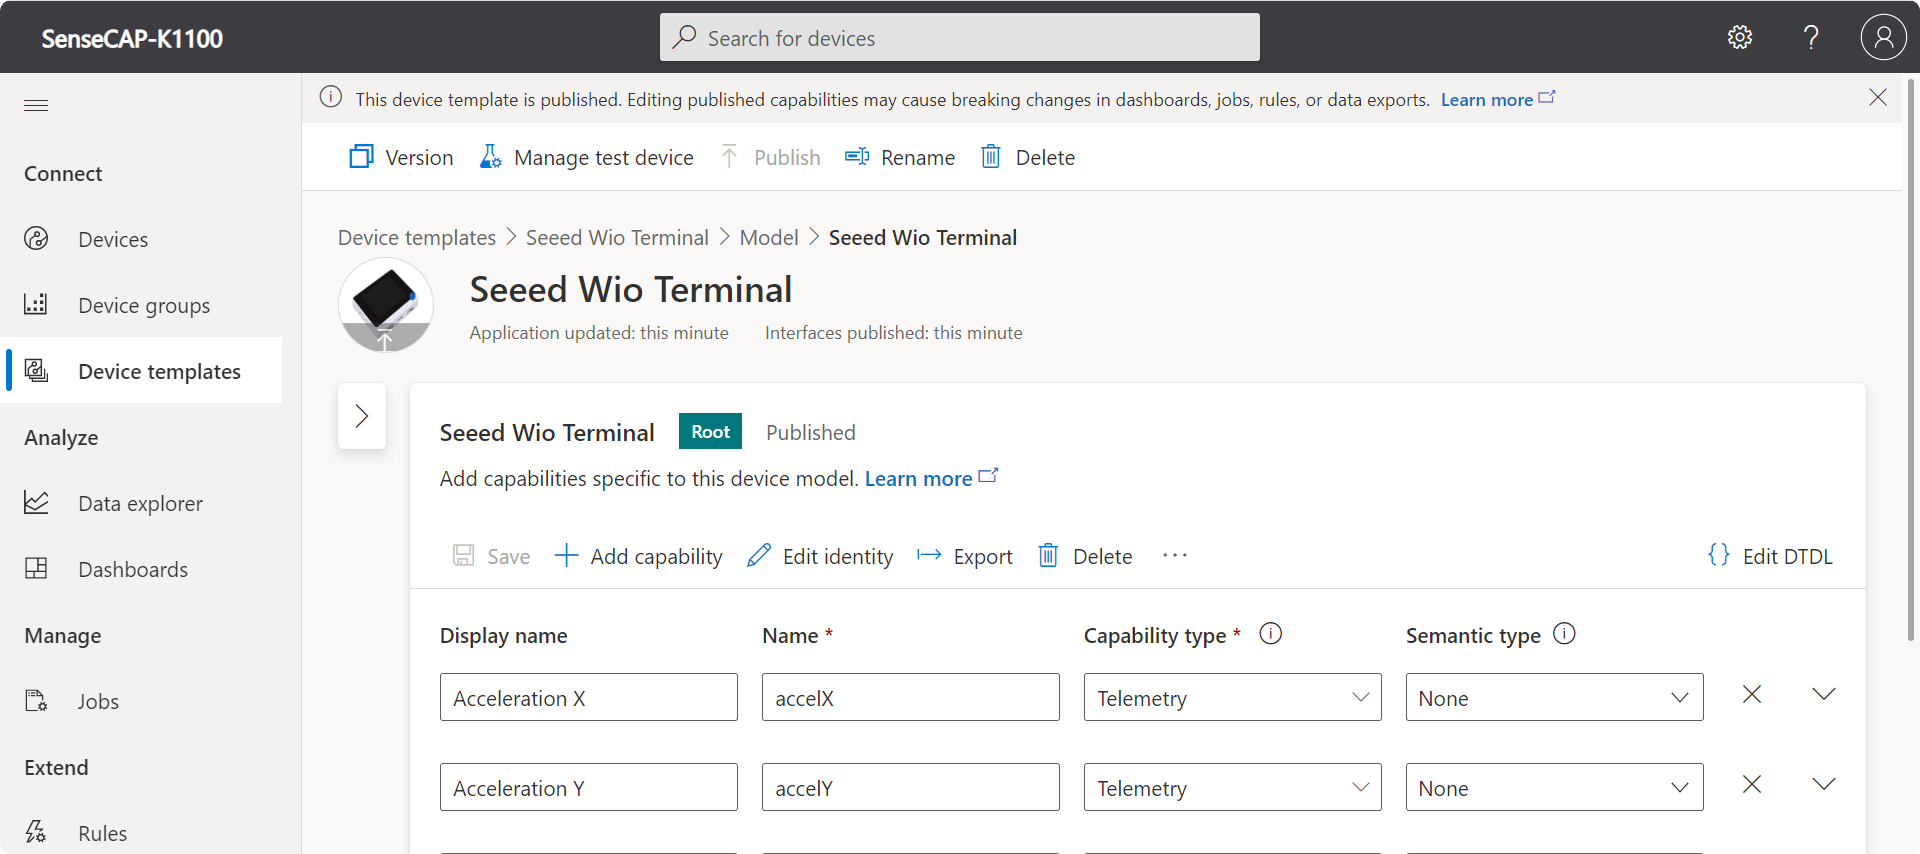Click the Save button
The image size is (1920, 854).
coord(491,556)
